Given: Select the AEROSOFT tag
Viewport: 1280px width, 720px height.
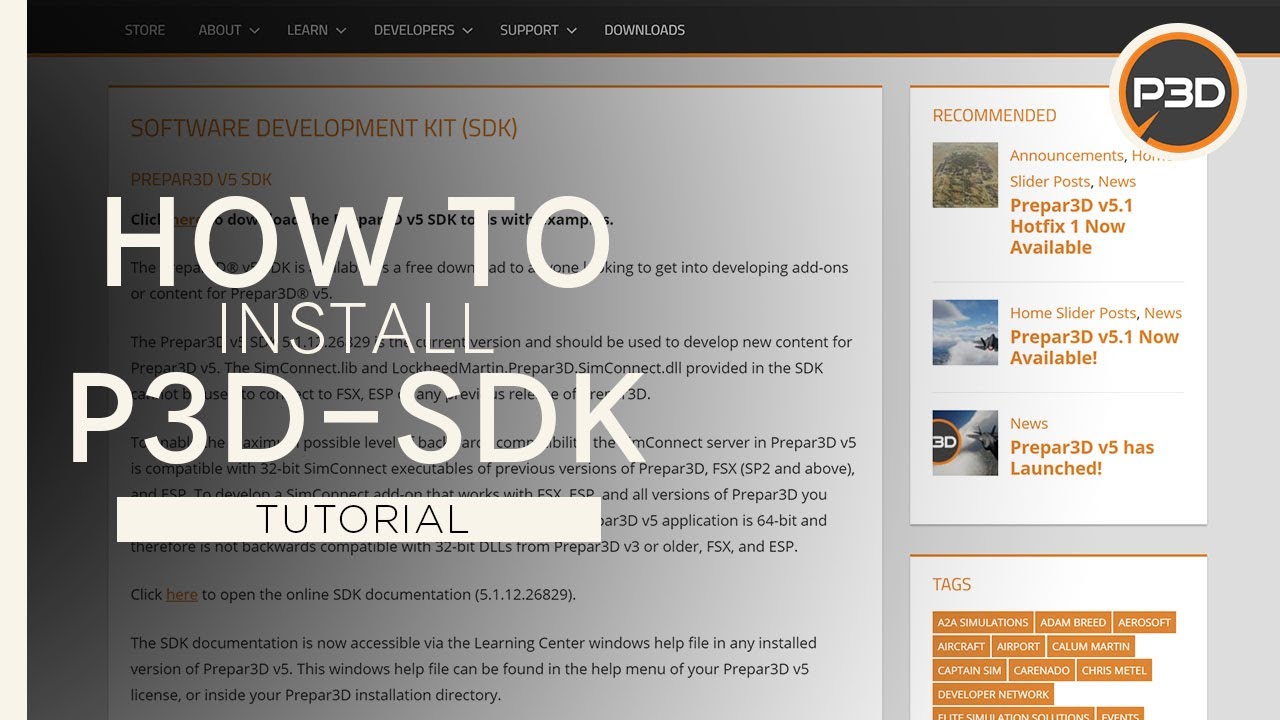Looking at the screenshot, I should pos(1144,622).
